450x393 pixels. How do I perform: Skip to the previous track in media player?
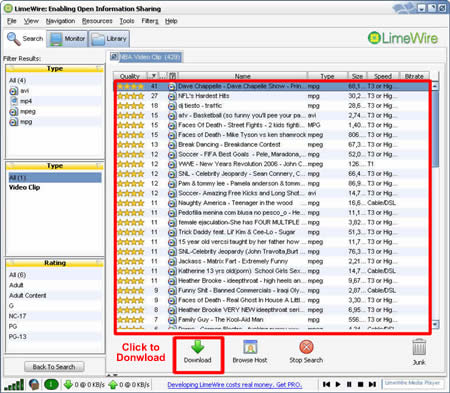326,384
